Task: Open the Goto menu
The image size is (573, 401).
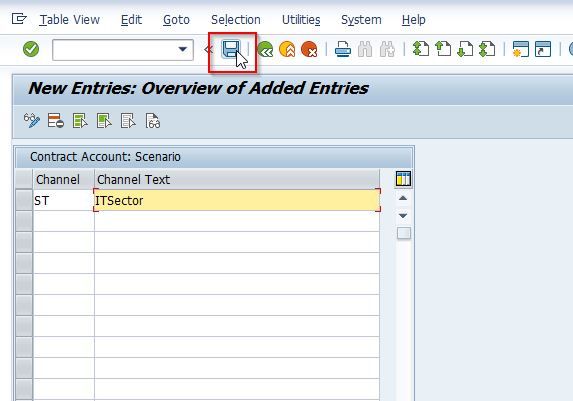Action: tap(176, 20)
